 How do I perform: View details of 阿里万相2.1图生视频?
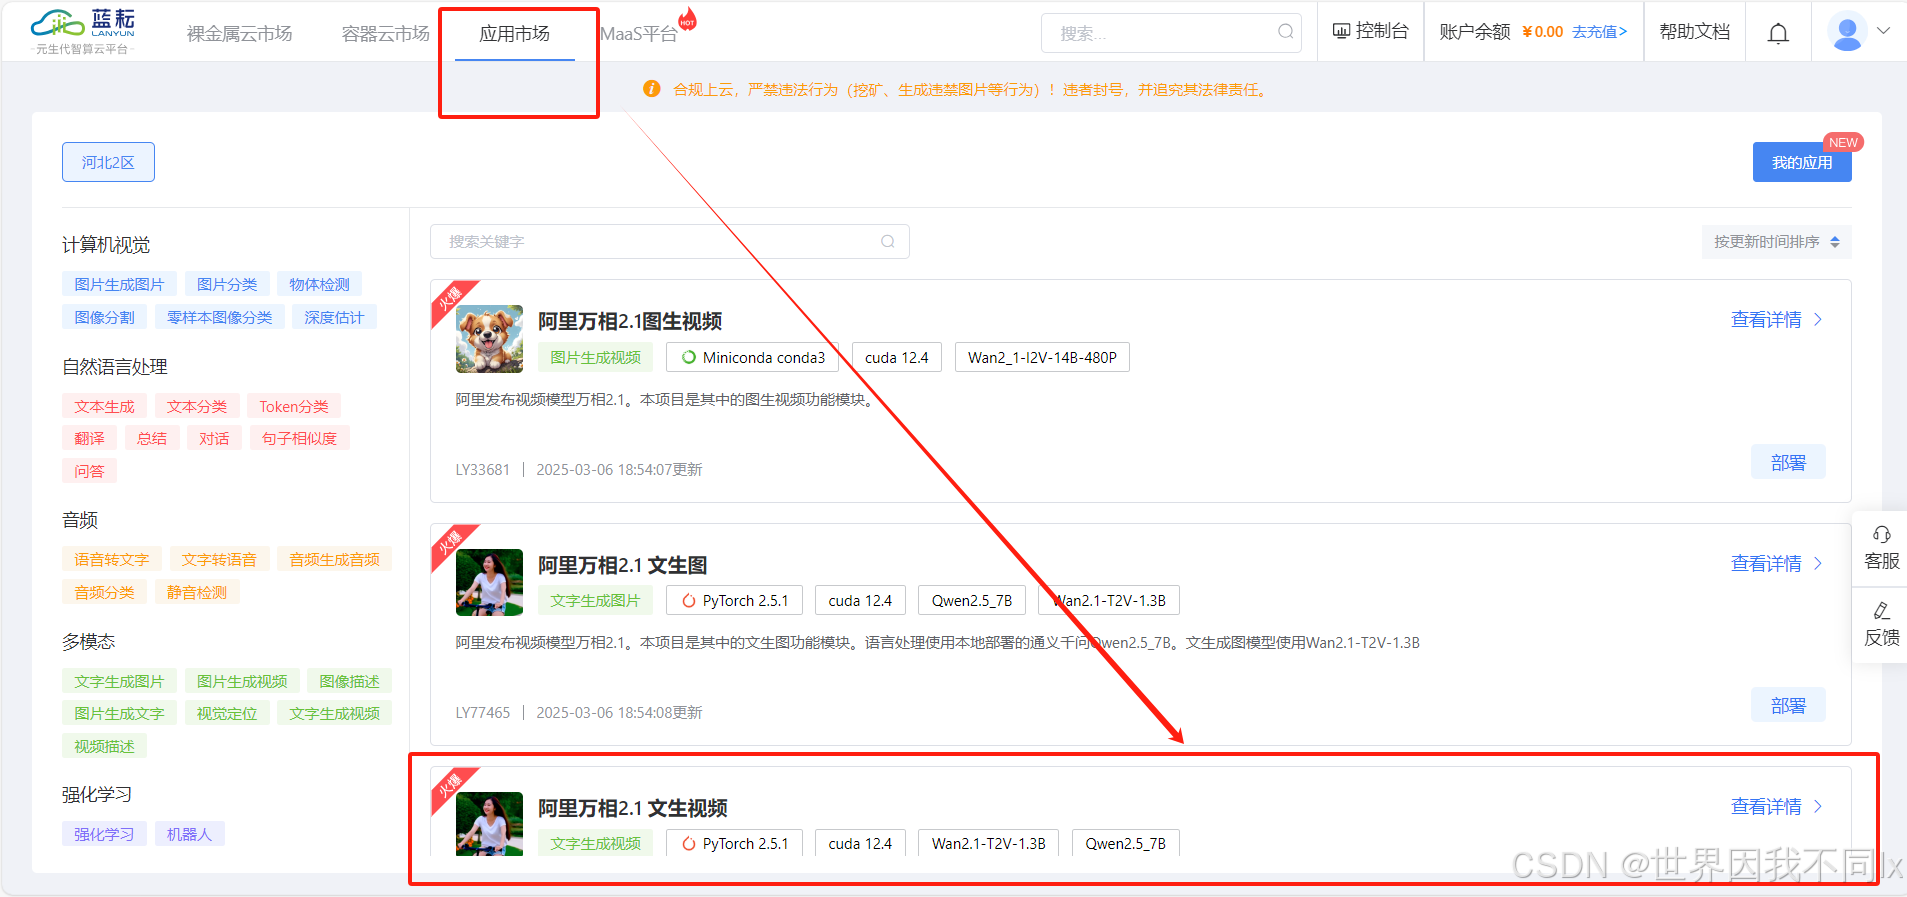1776,320
